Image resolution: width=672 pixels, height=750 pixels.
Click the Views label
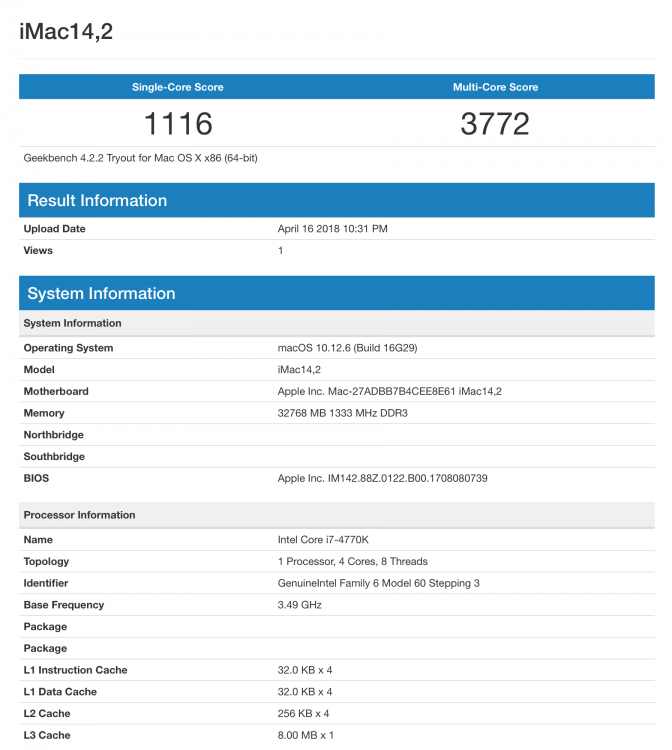(x=38, y=251)
